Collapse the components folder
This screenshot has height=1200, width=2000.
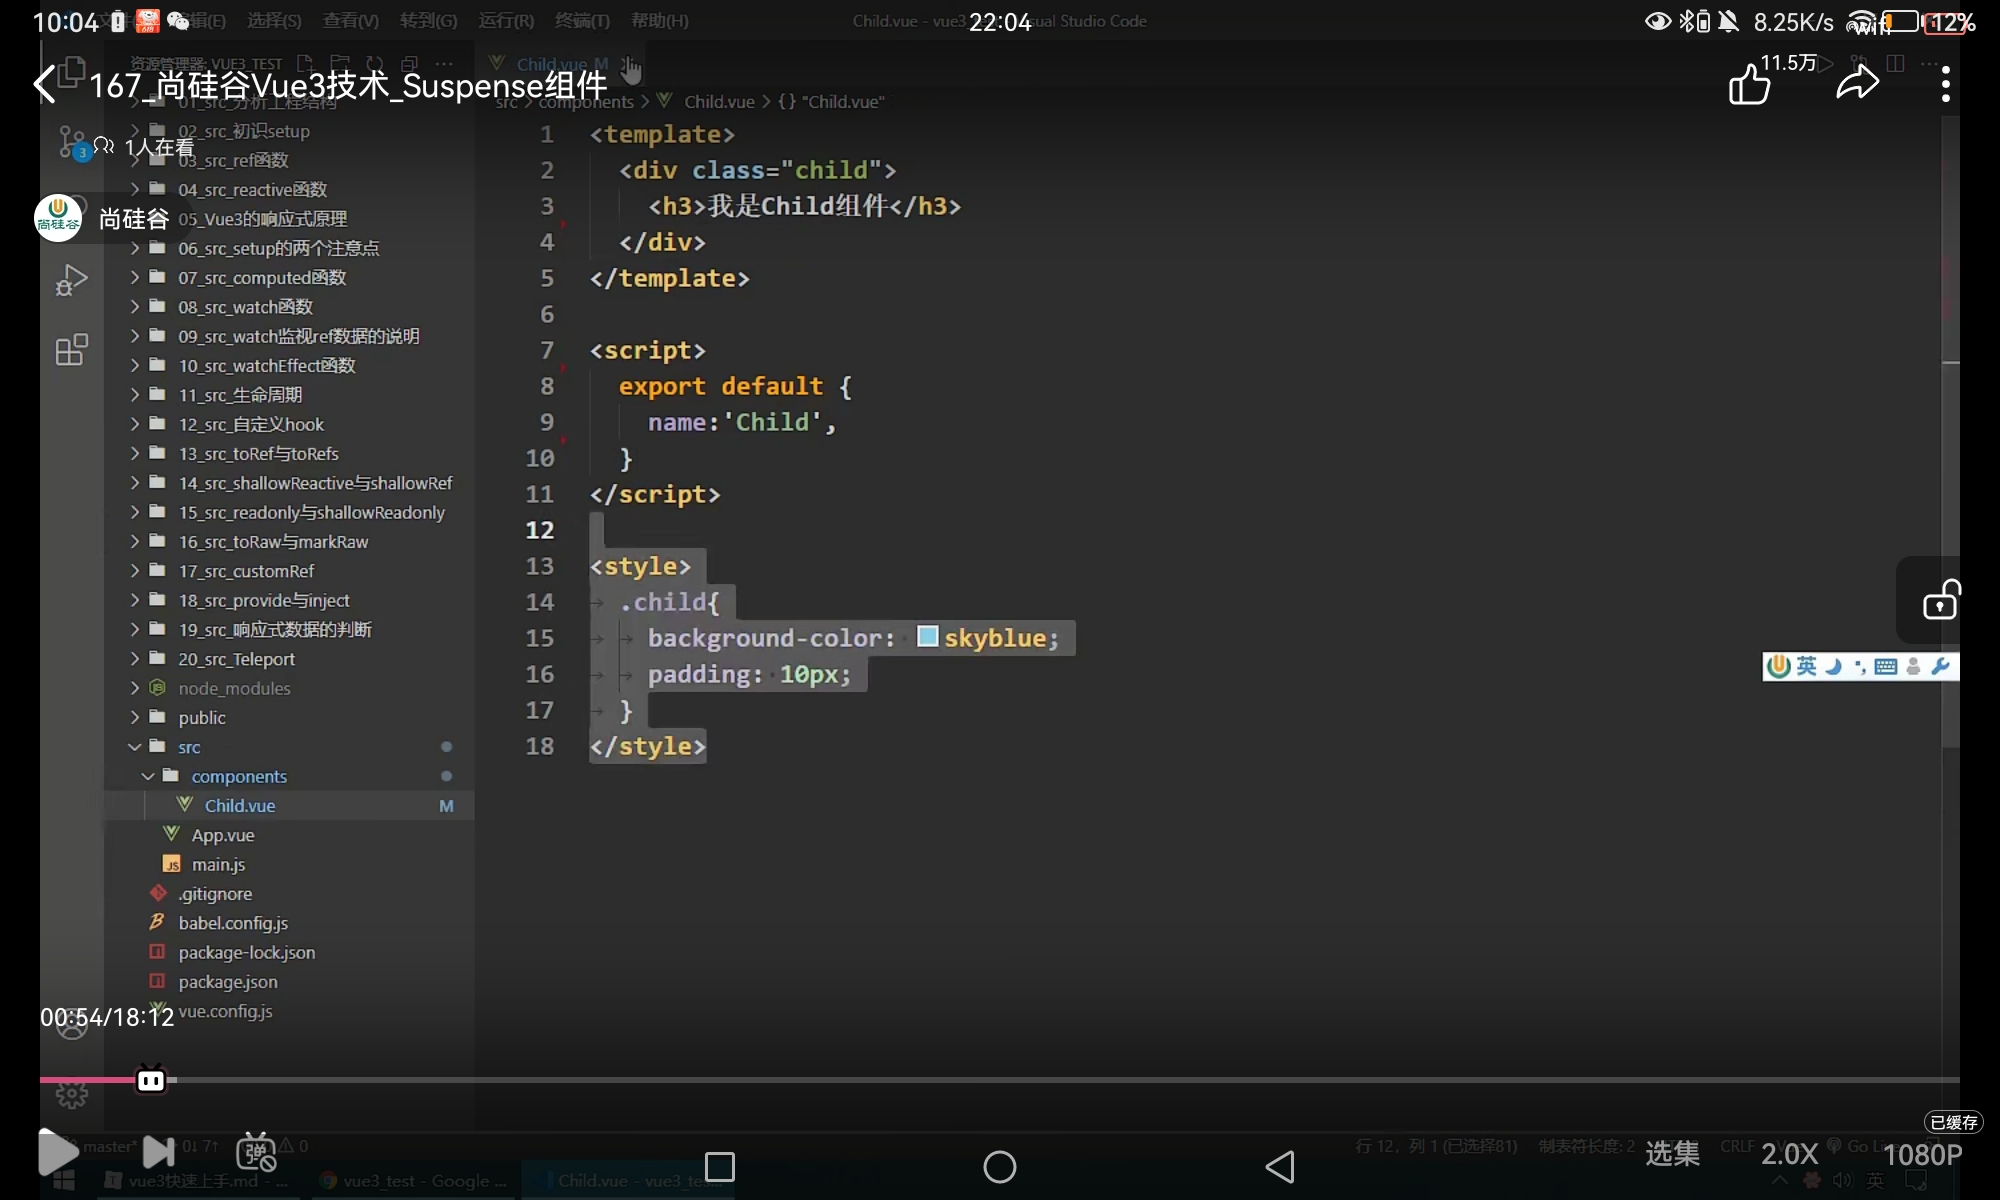[238, 776]
